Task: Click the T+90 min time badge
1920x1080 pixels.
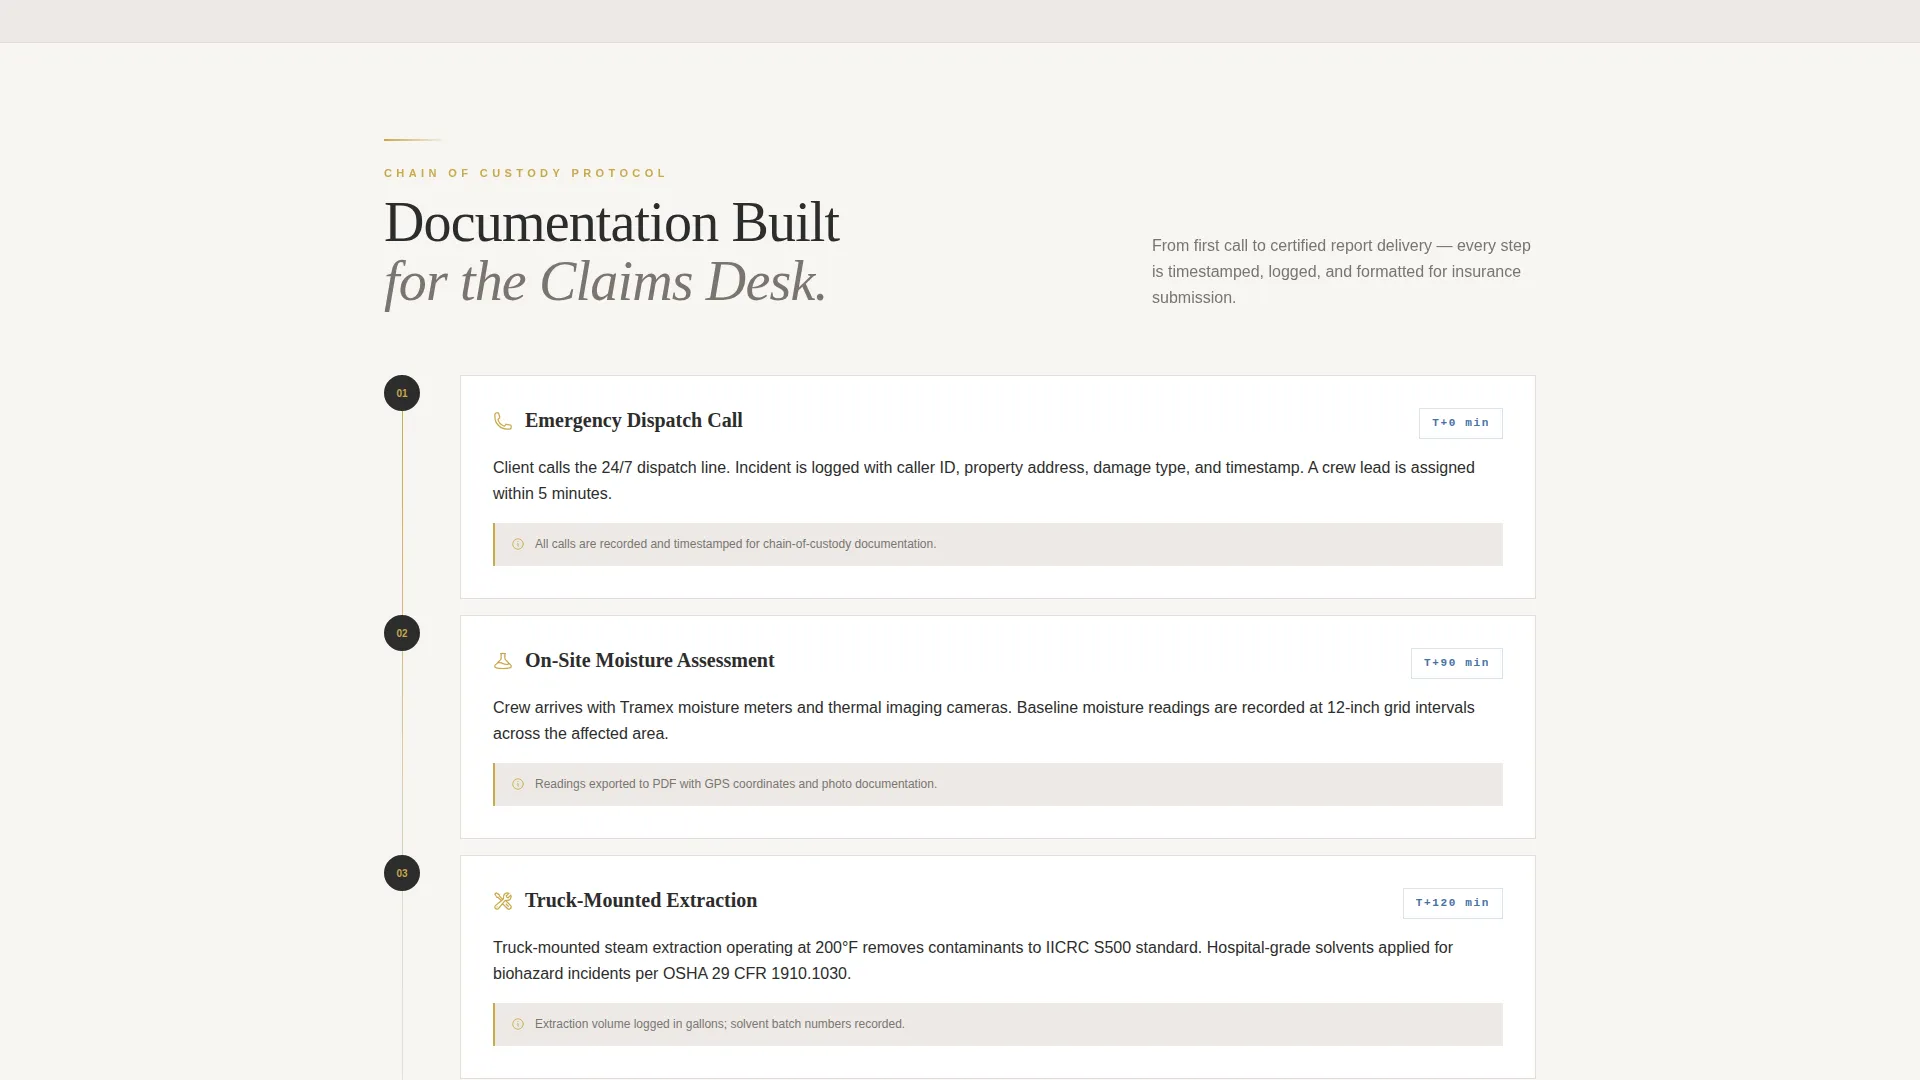Action: point(1456,663)
